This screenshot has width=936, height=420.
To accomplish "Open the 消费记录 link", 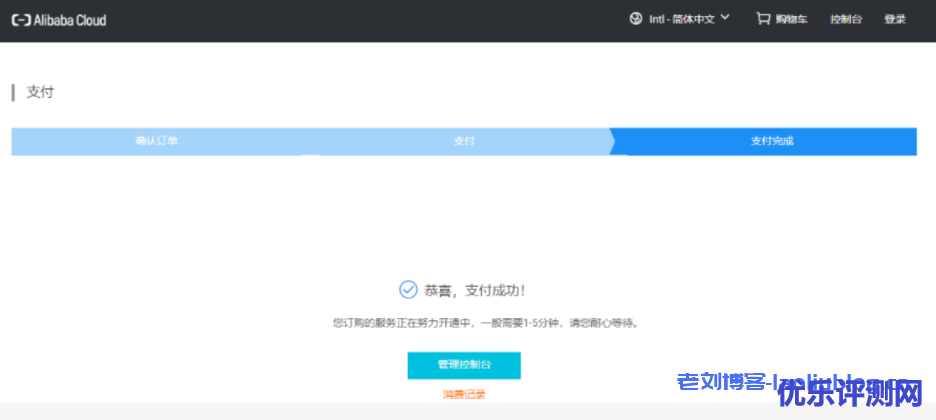I will click(x=464, y=394).
